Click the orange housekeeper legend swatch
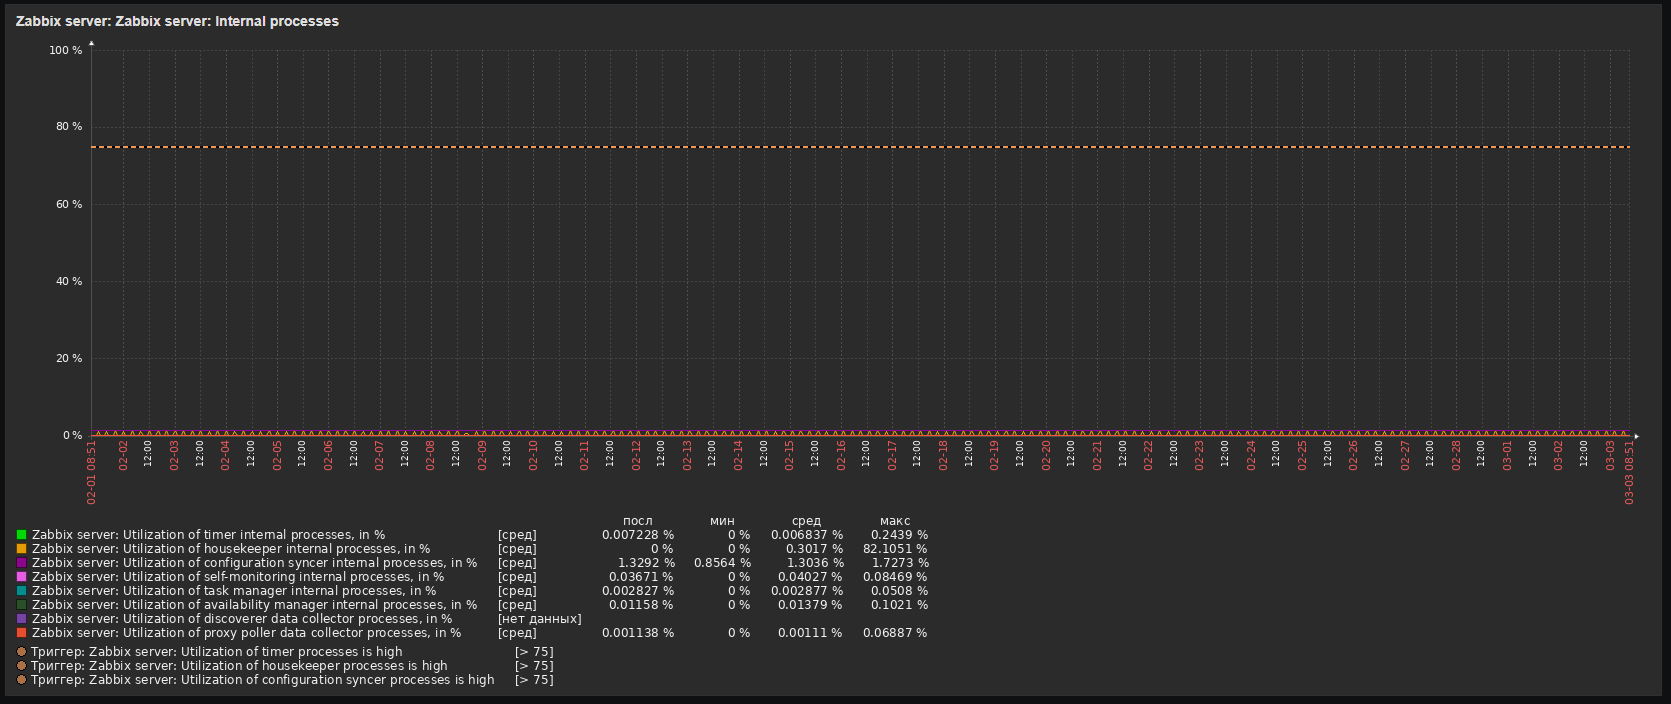 click(x=21, y=549)
